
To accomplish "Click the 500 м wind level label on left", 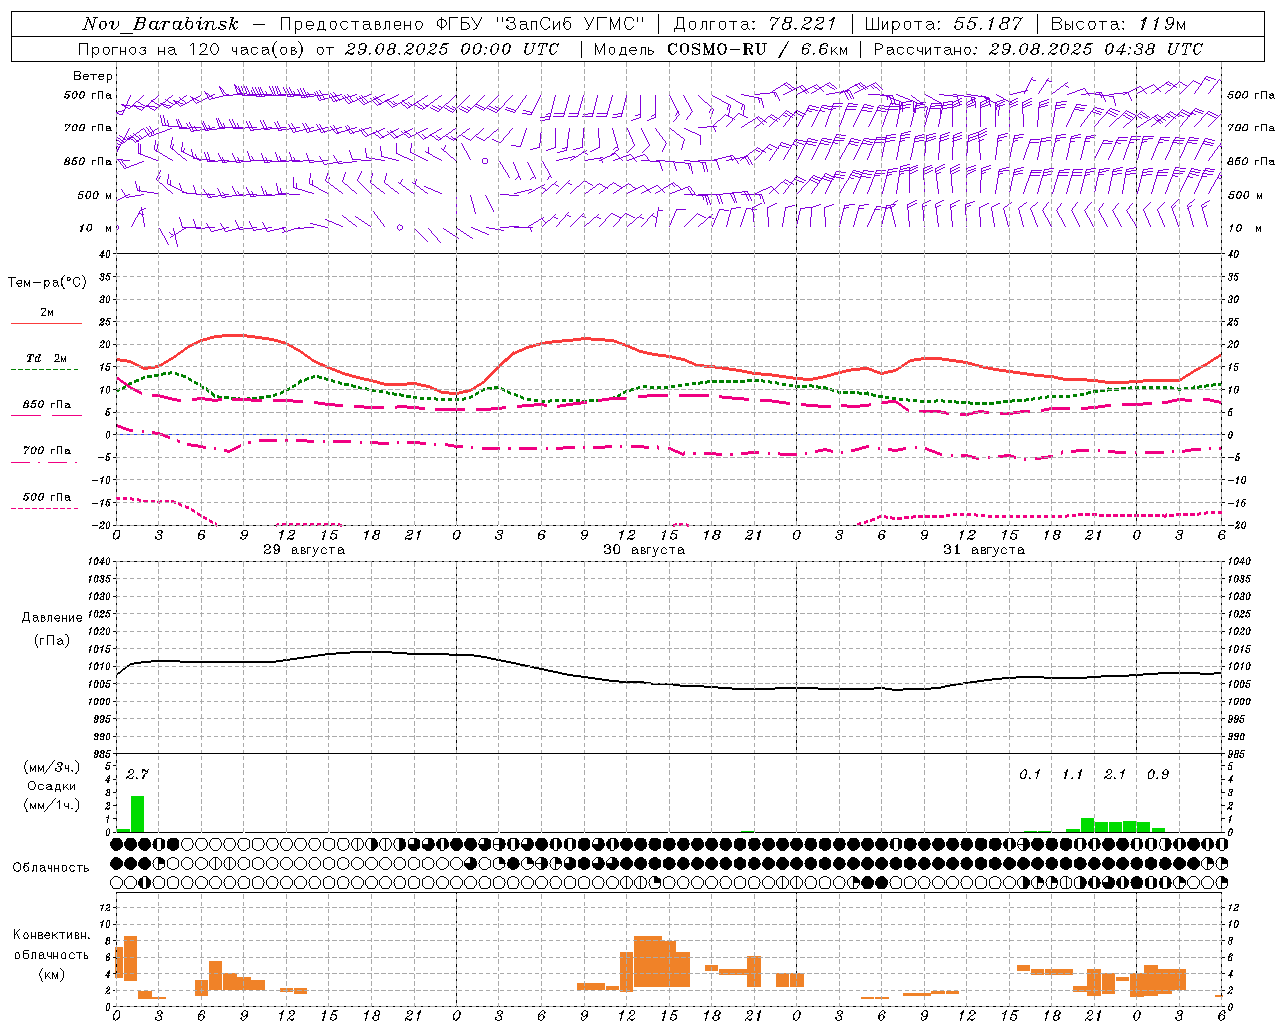I will [95, 196].
